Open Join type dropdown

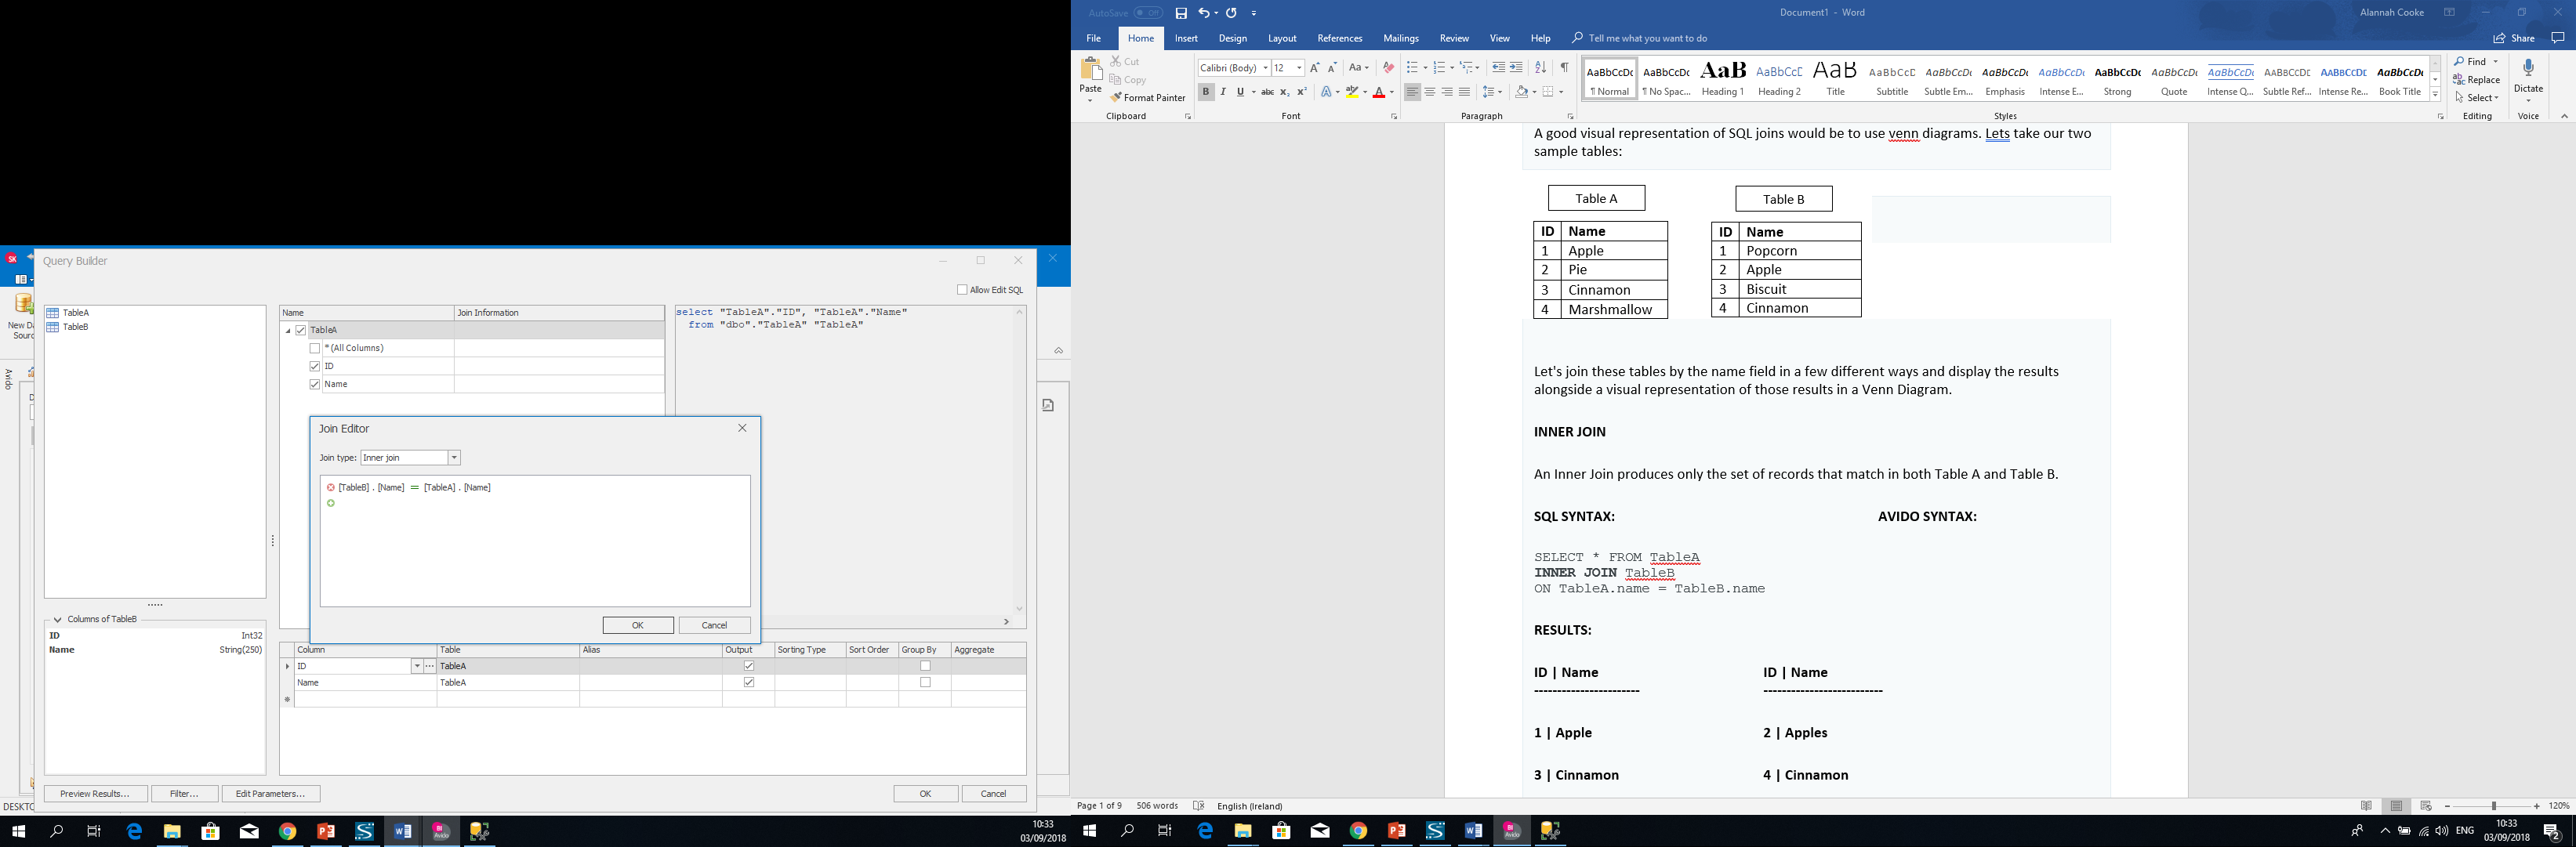tap(454, 458)
